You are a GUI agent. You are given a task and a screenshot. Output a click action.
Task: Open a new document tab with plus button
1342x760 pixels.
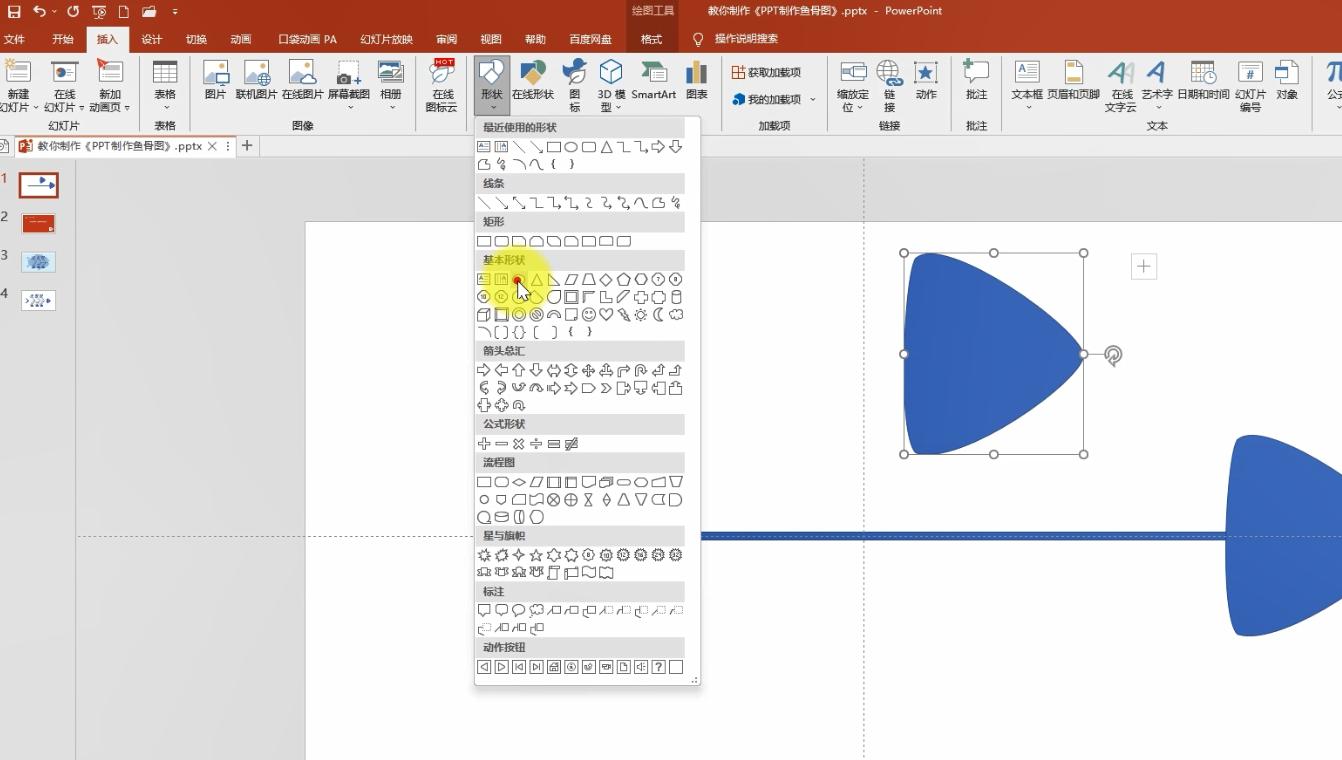point(247,146)
